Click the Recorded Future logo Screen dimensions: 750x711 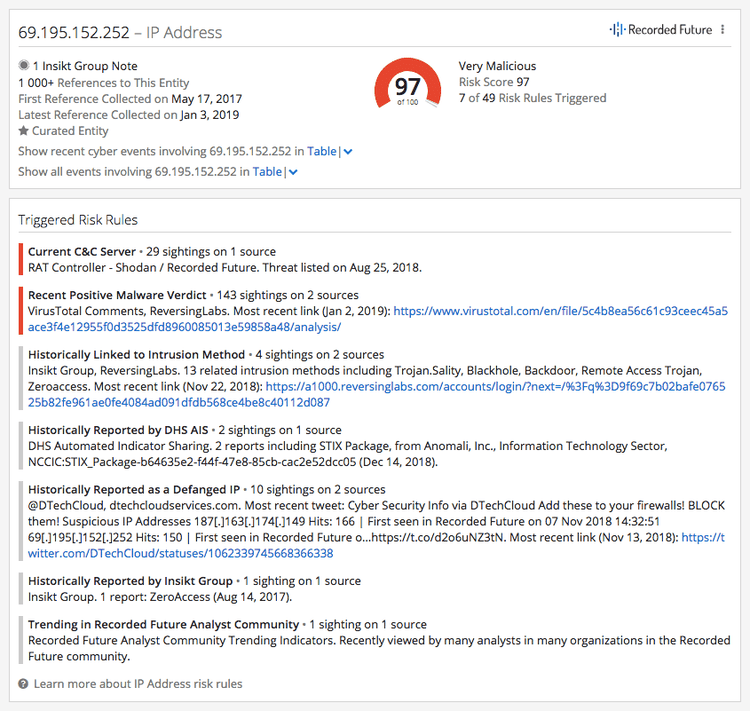click(662, 30)
